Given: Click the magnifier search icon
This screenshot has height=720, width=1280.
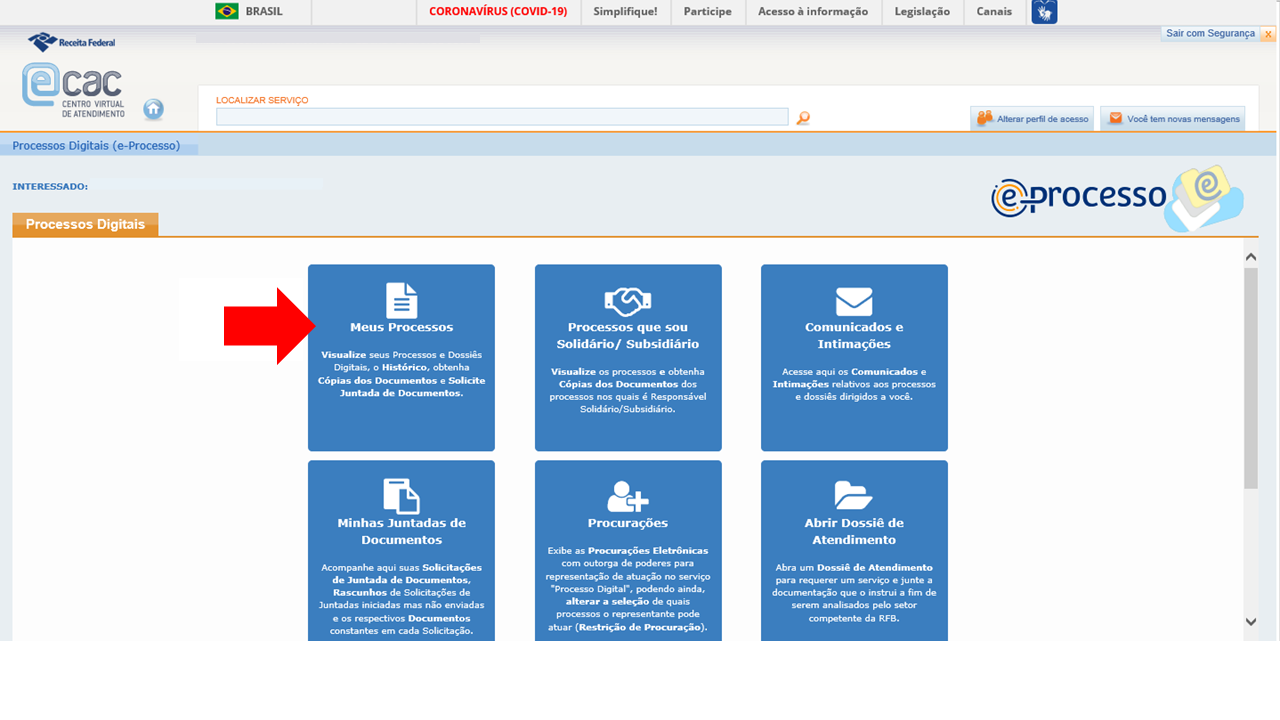Looking at the screenshot, I should (x=802, y=118).
